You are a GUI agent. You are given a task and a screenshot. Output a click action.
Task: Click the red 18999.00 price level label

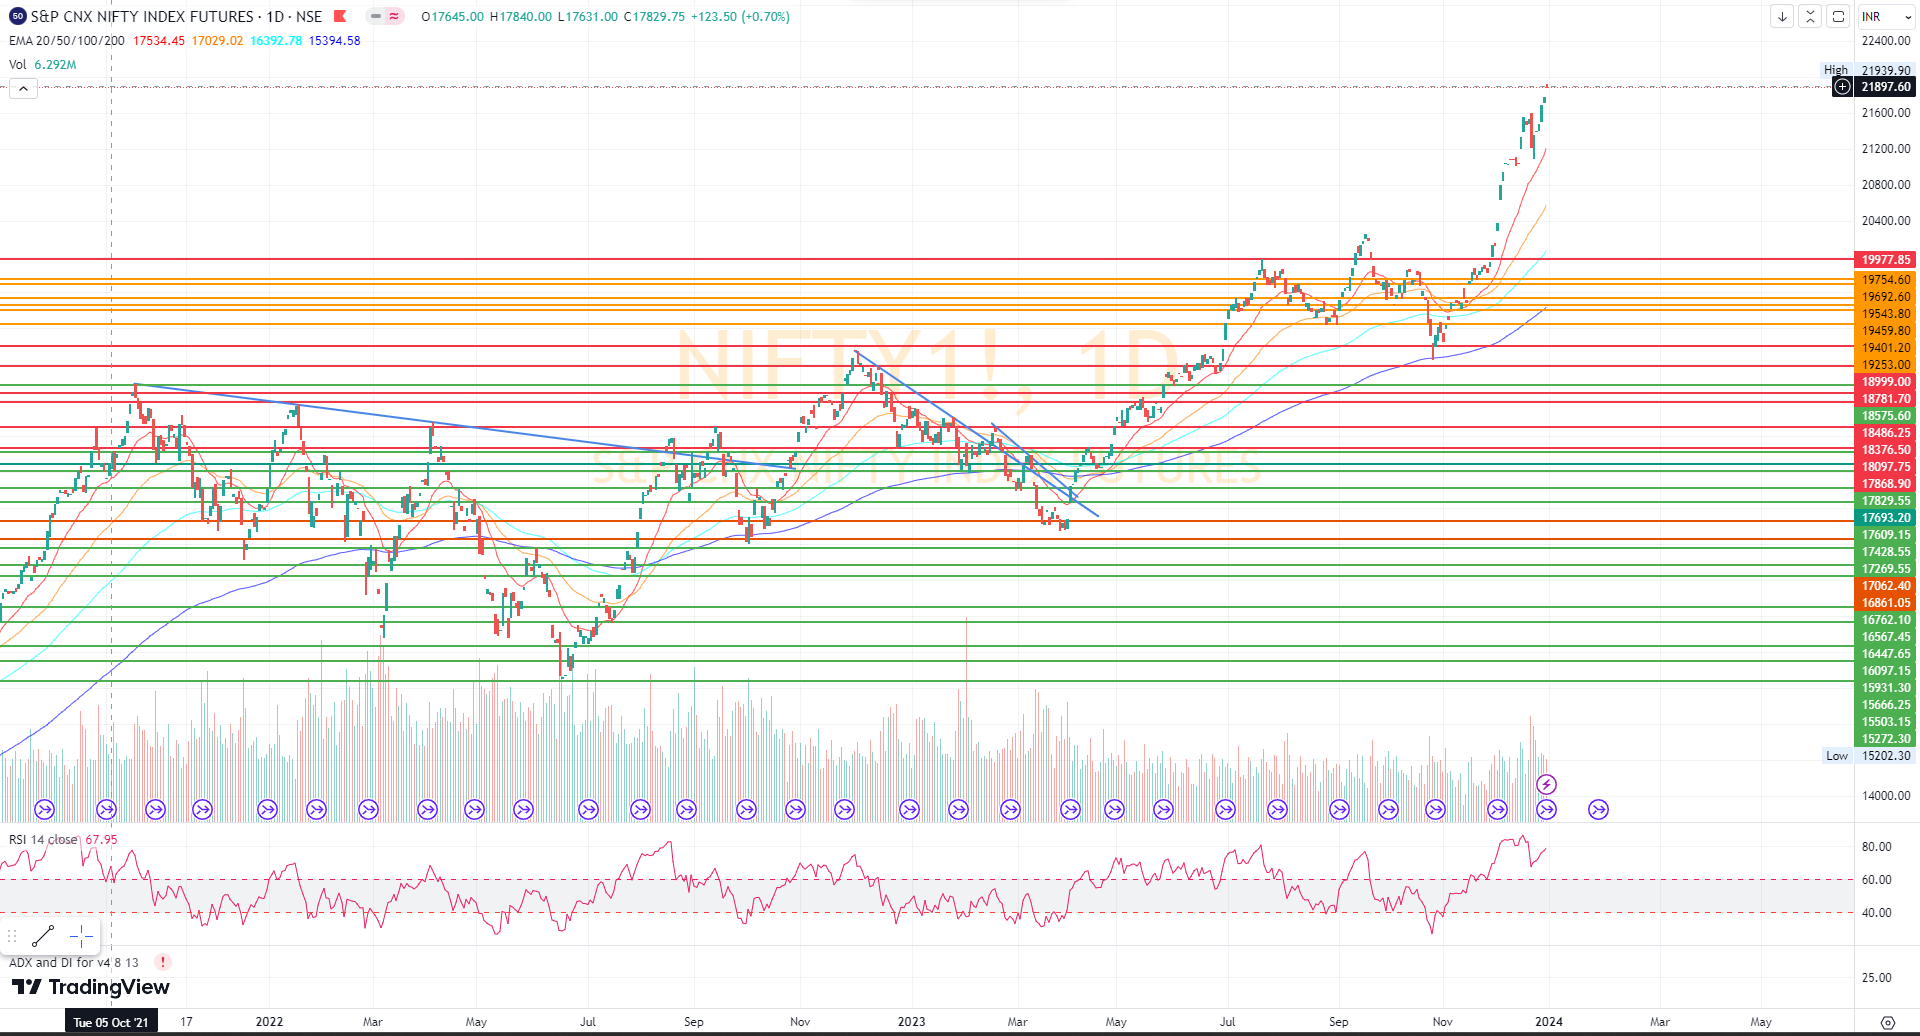pyautogui.click(x=1886, y=382)
